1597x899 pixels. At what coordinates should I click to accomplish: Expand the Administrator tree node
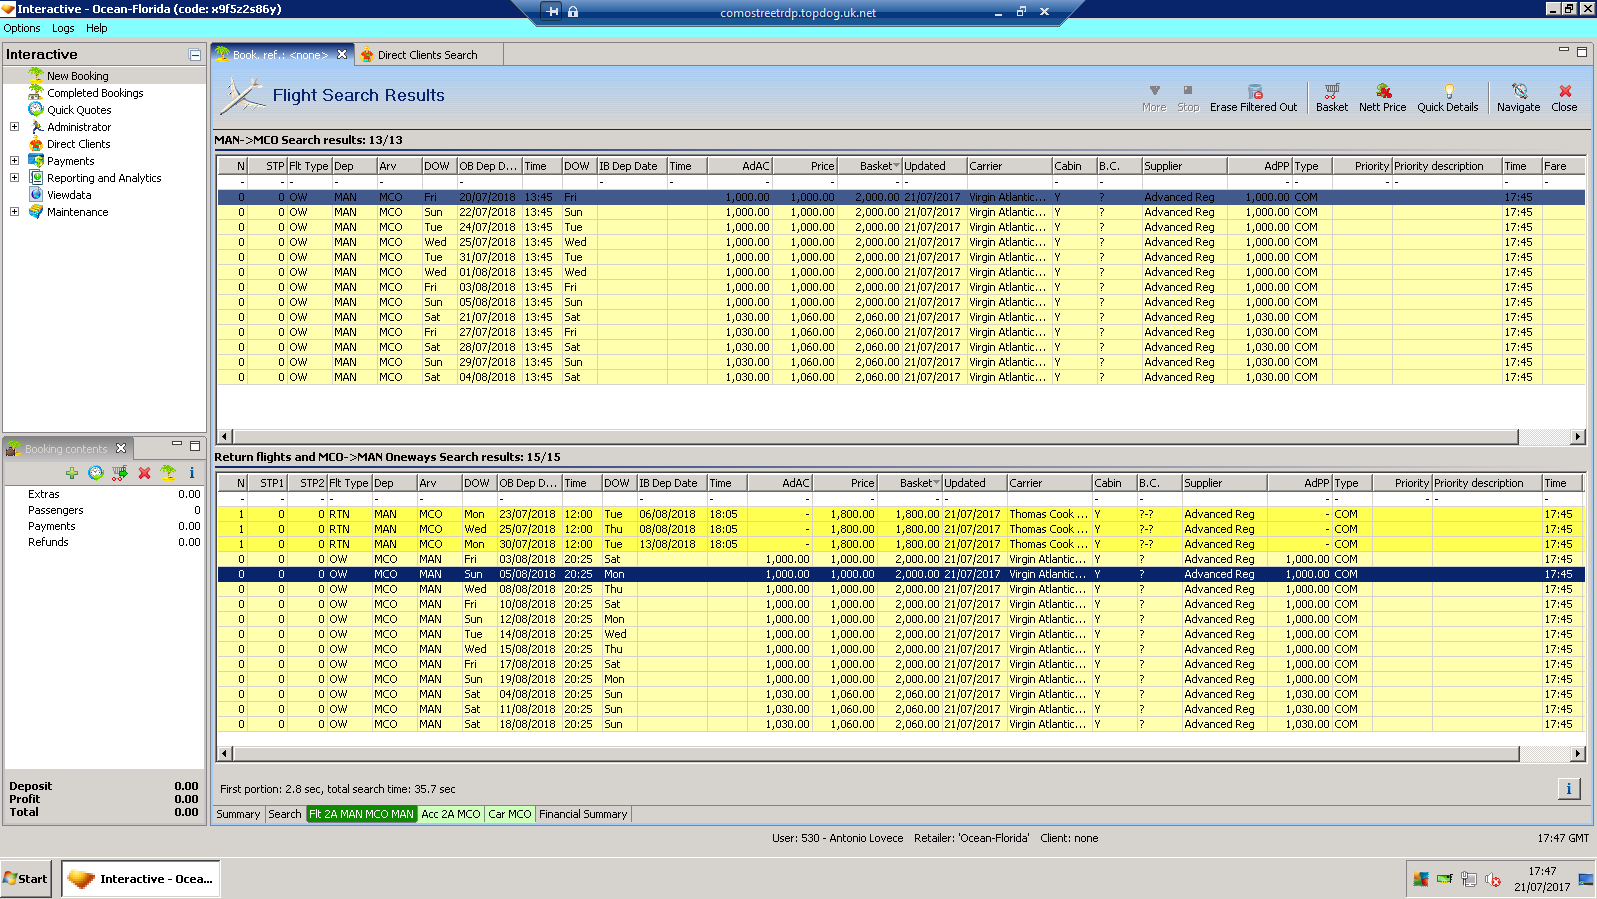[14, 127]
